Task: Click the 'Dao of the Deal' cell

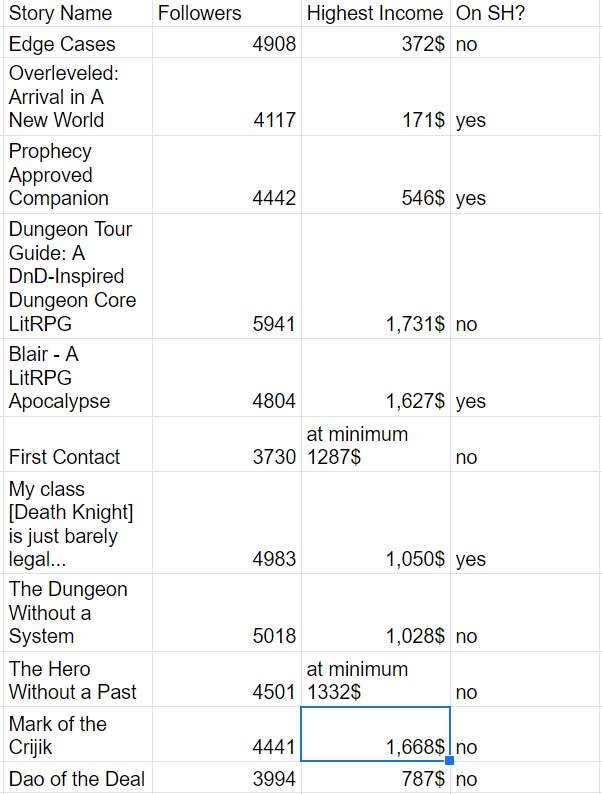Action: coord(76,779)
